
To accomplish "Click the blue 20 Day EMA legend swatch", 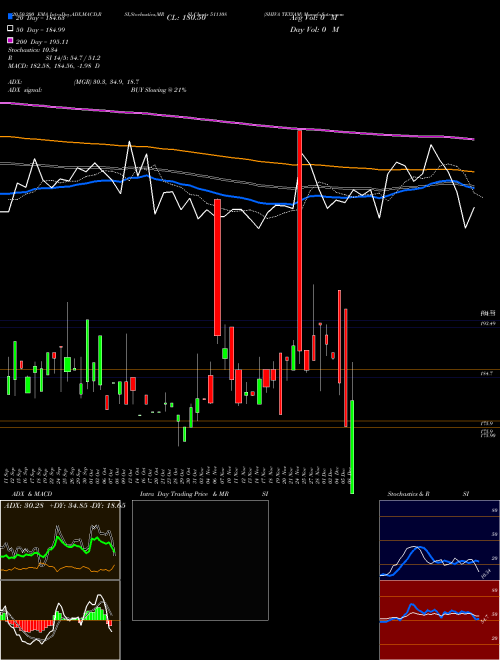I will point(11,16).
